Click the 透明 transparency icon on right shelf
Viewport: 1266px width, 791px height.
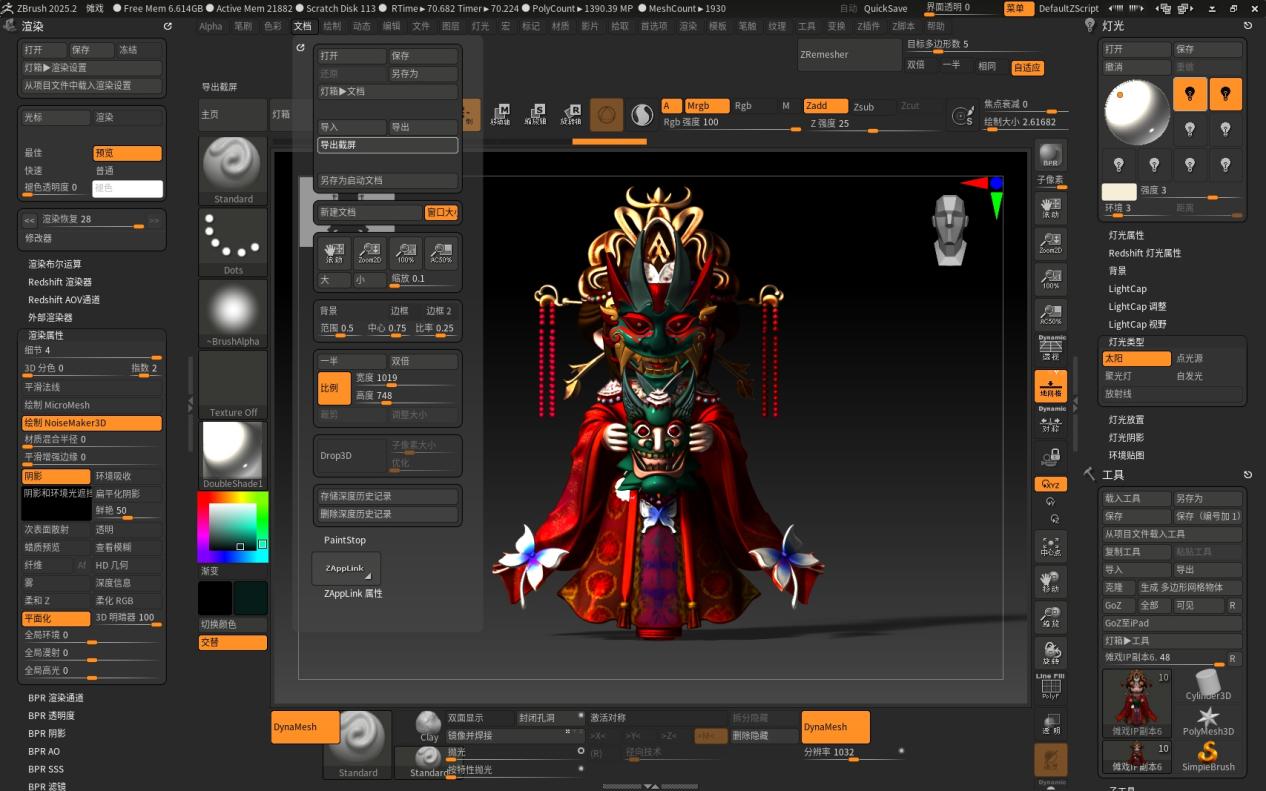[1050, 725]
